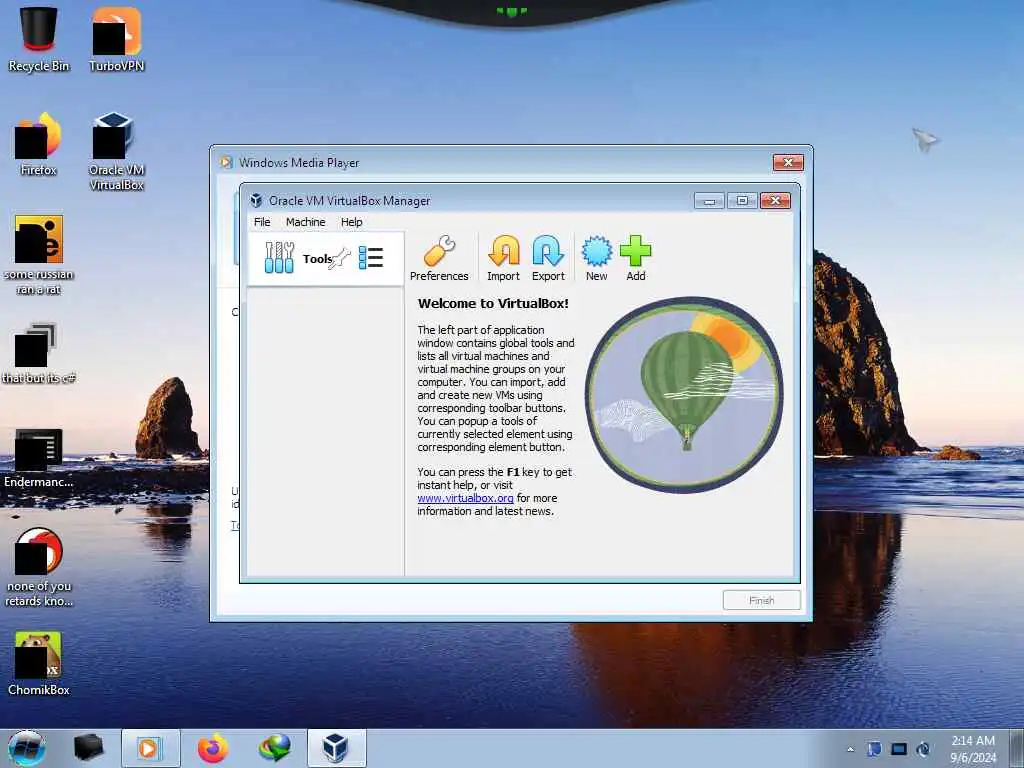1024x768 pixels.
Task: Open the Help menu
Action: point(351,222)
